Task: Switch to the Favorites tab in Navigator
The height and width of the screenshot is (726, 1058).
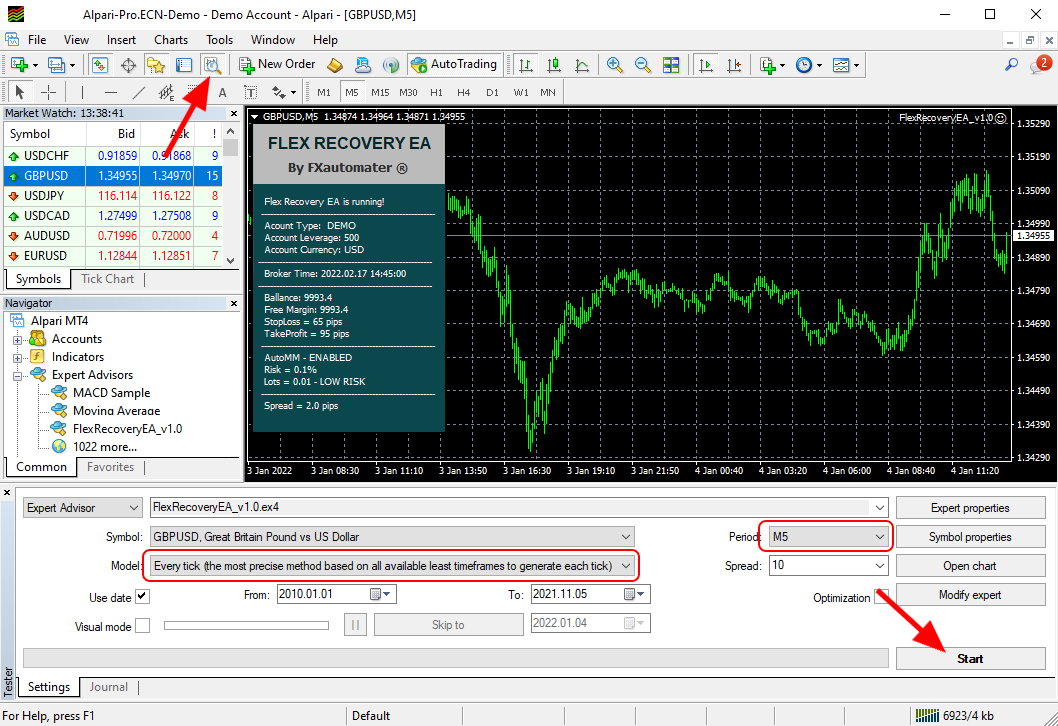Action: [110, 467]
